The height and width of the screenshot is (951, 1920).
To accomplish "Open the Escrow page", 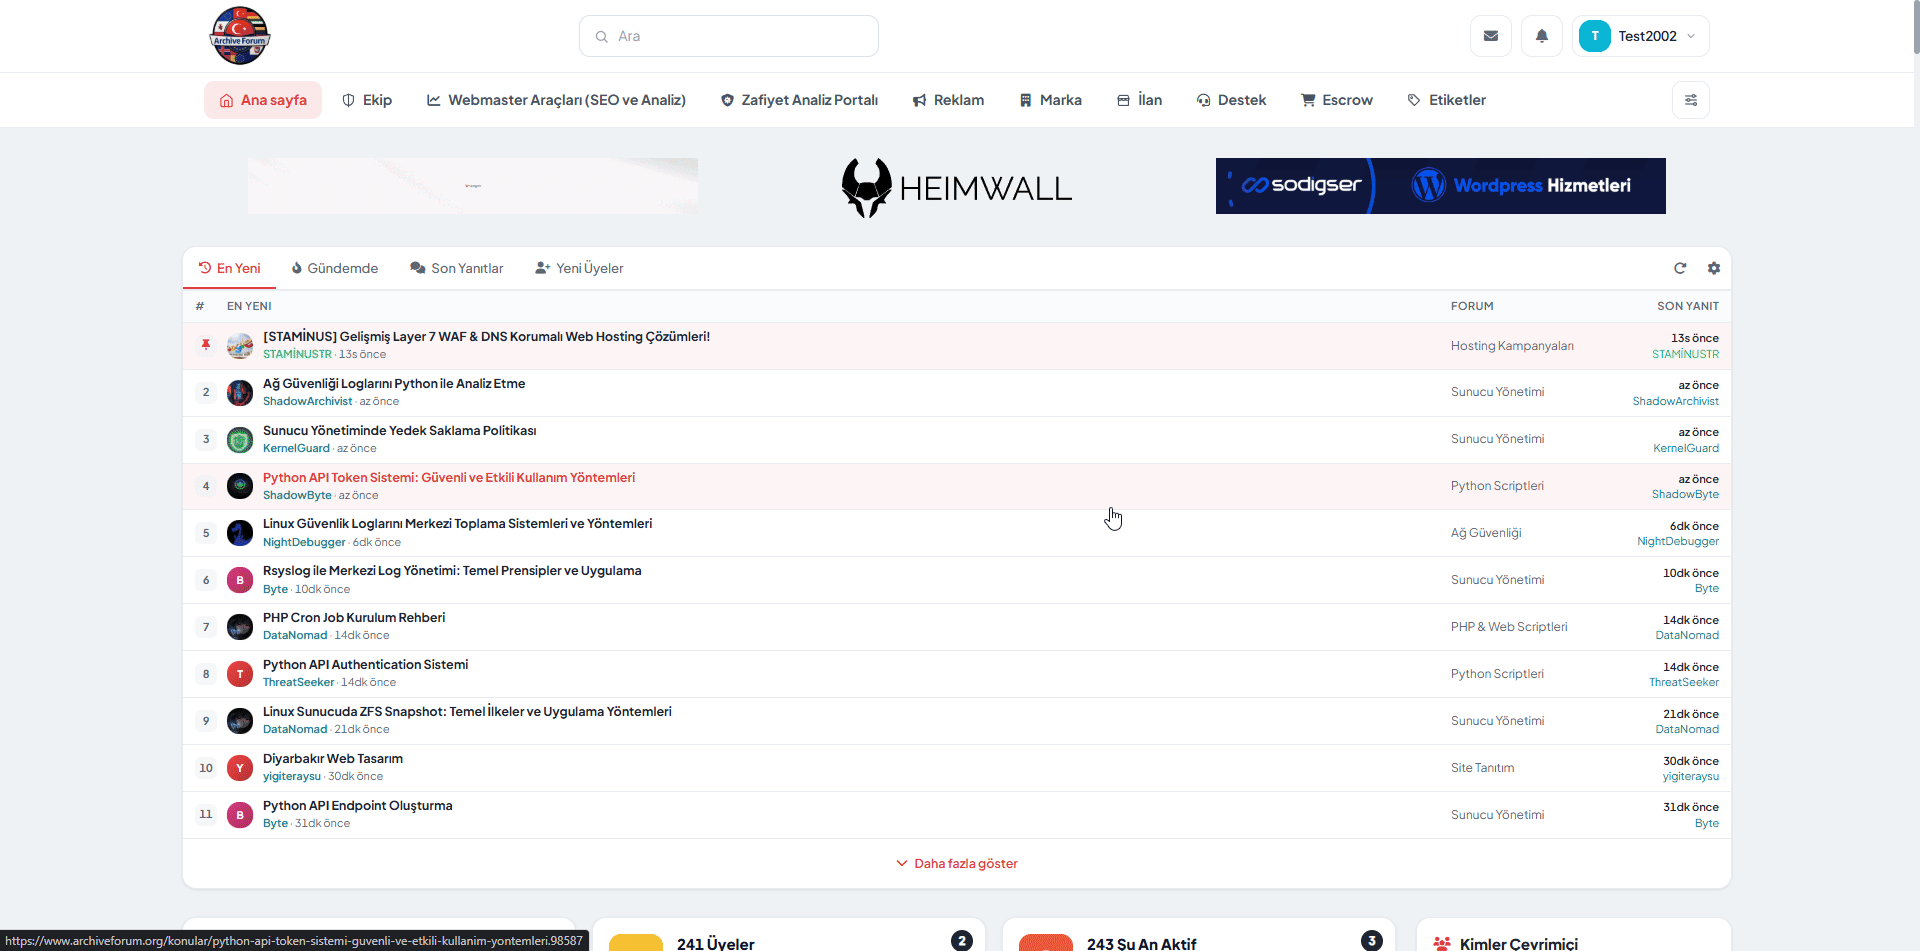I will click(x=1337, y=100).
